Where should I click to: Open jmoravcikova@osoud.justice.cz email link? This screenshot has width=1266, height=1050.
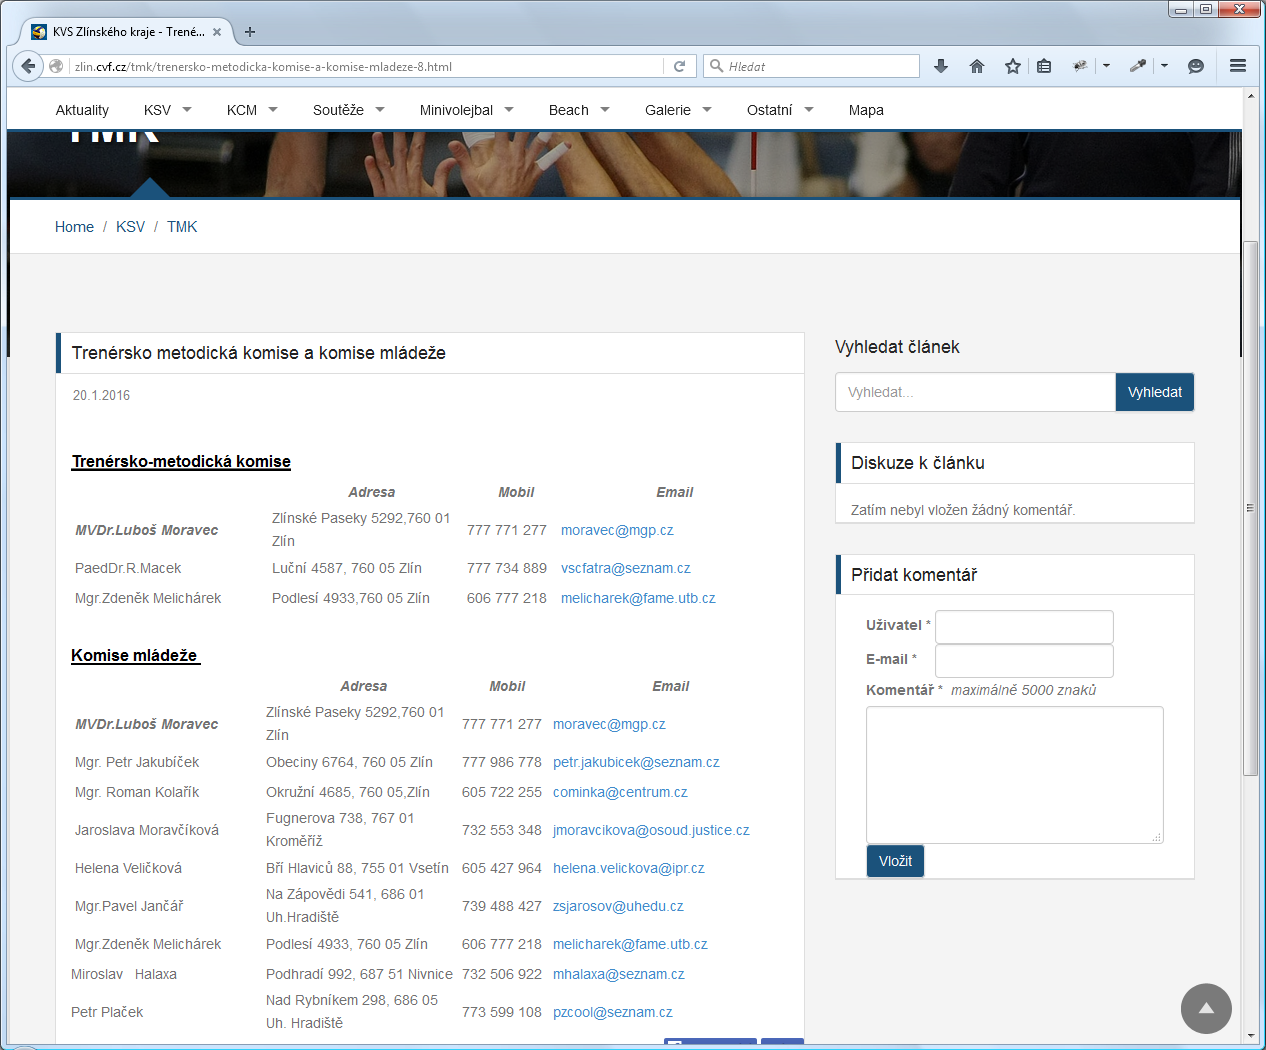[651, 830]
